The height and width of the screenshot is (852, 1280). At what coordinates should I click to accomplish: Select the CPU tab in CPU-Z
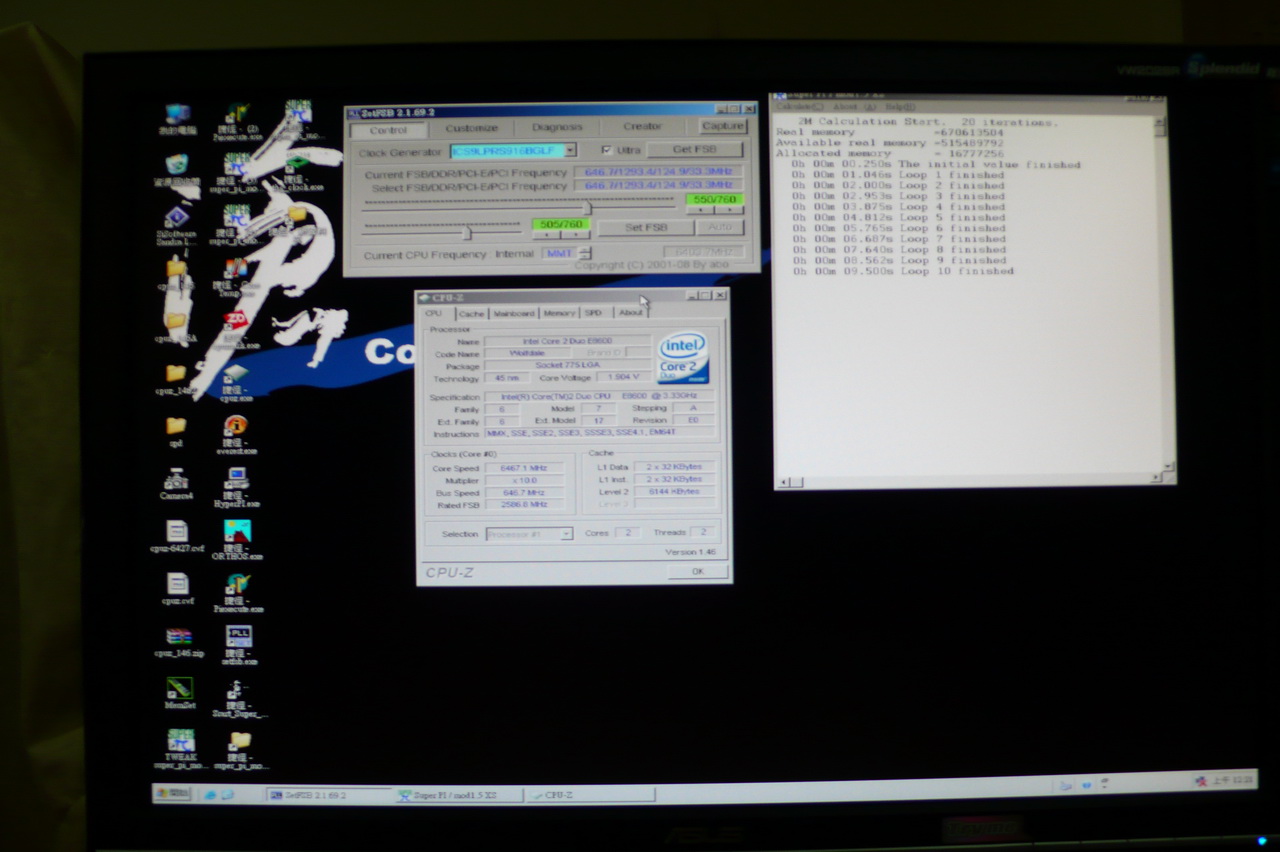(434, 313)
